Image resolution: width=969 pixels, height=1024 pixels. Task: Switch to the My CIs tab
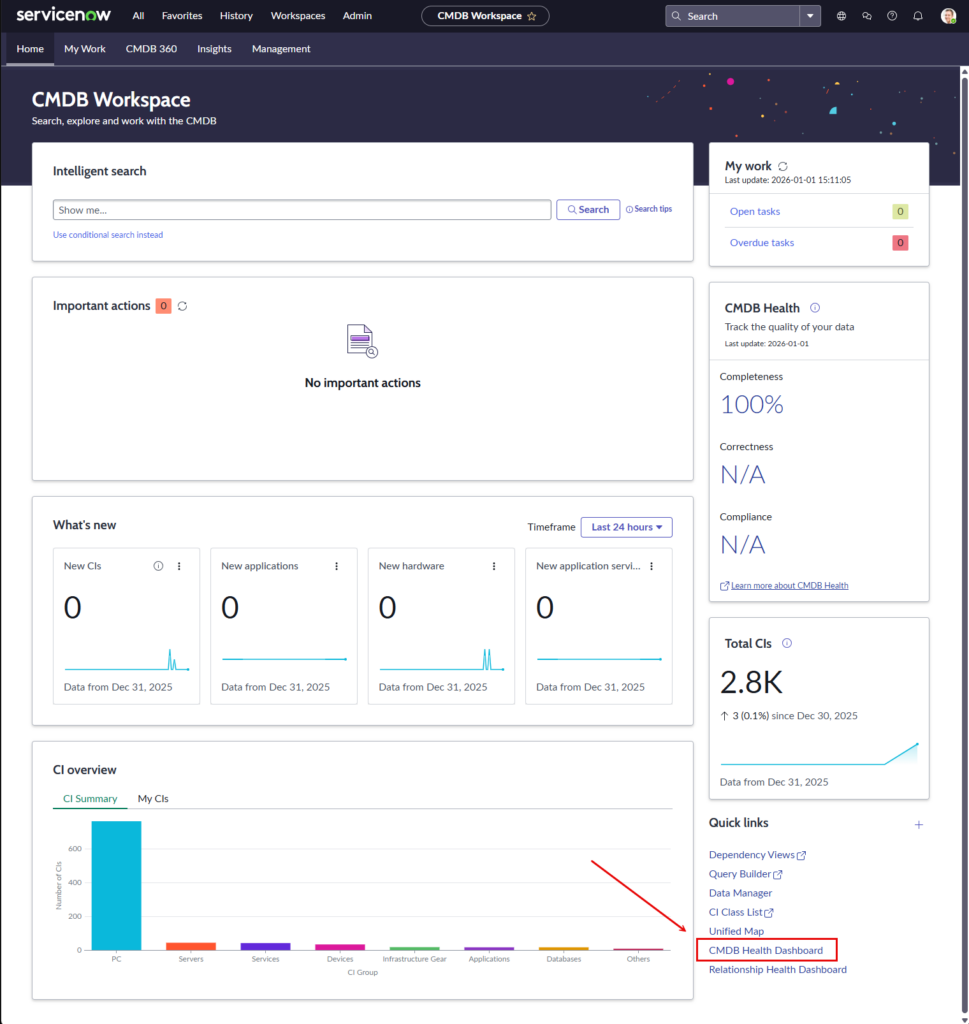(x=153, y=799)
